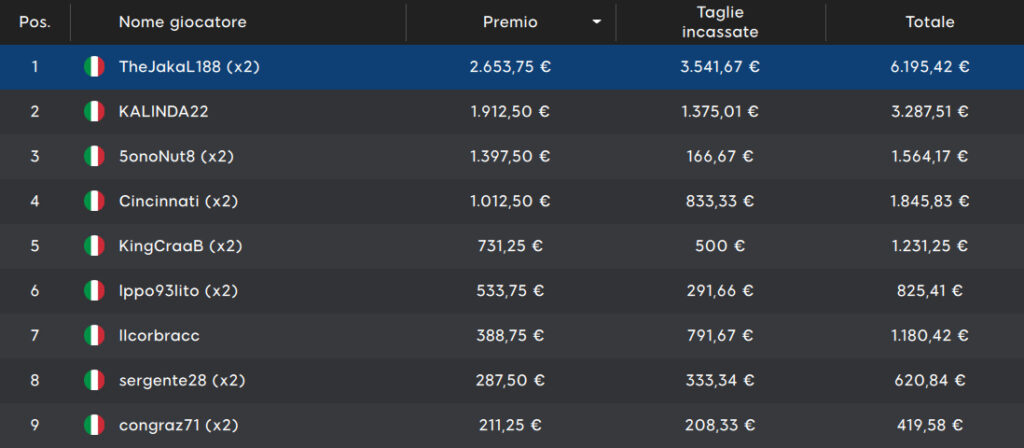
Task: Click the flag icon next to Ippo93lito
Action: click(94, 291)
